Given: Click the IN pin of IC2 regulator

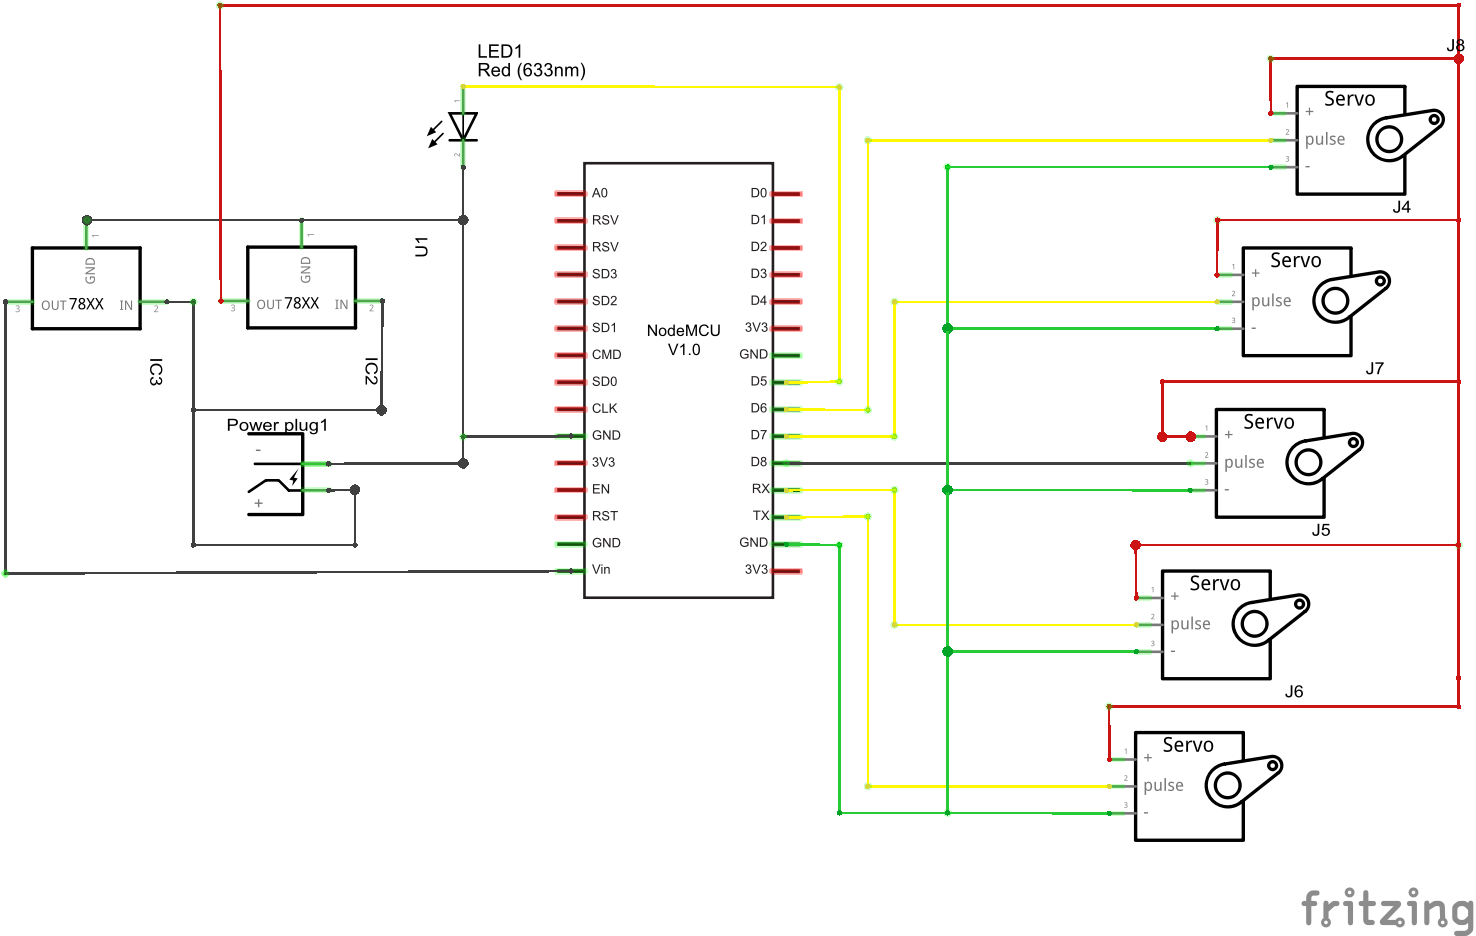Looking at the screenshot, I should (369, 301).
